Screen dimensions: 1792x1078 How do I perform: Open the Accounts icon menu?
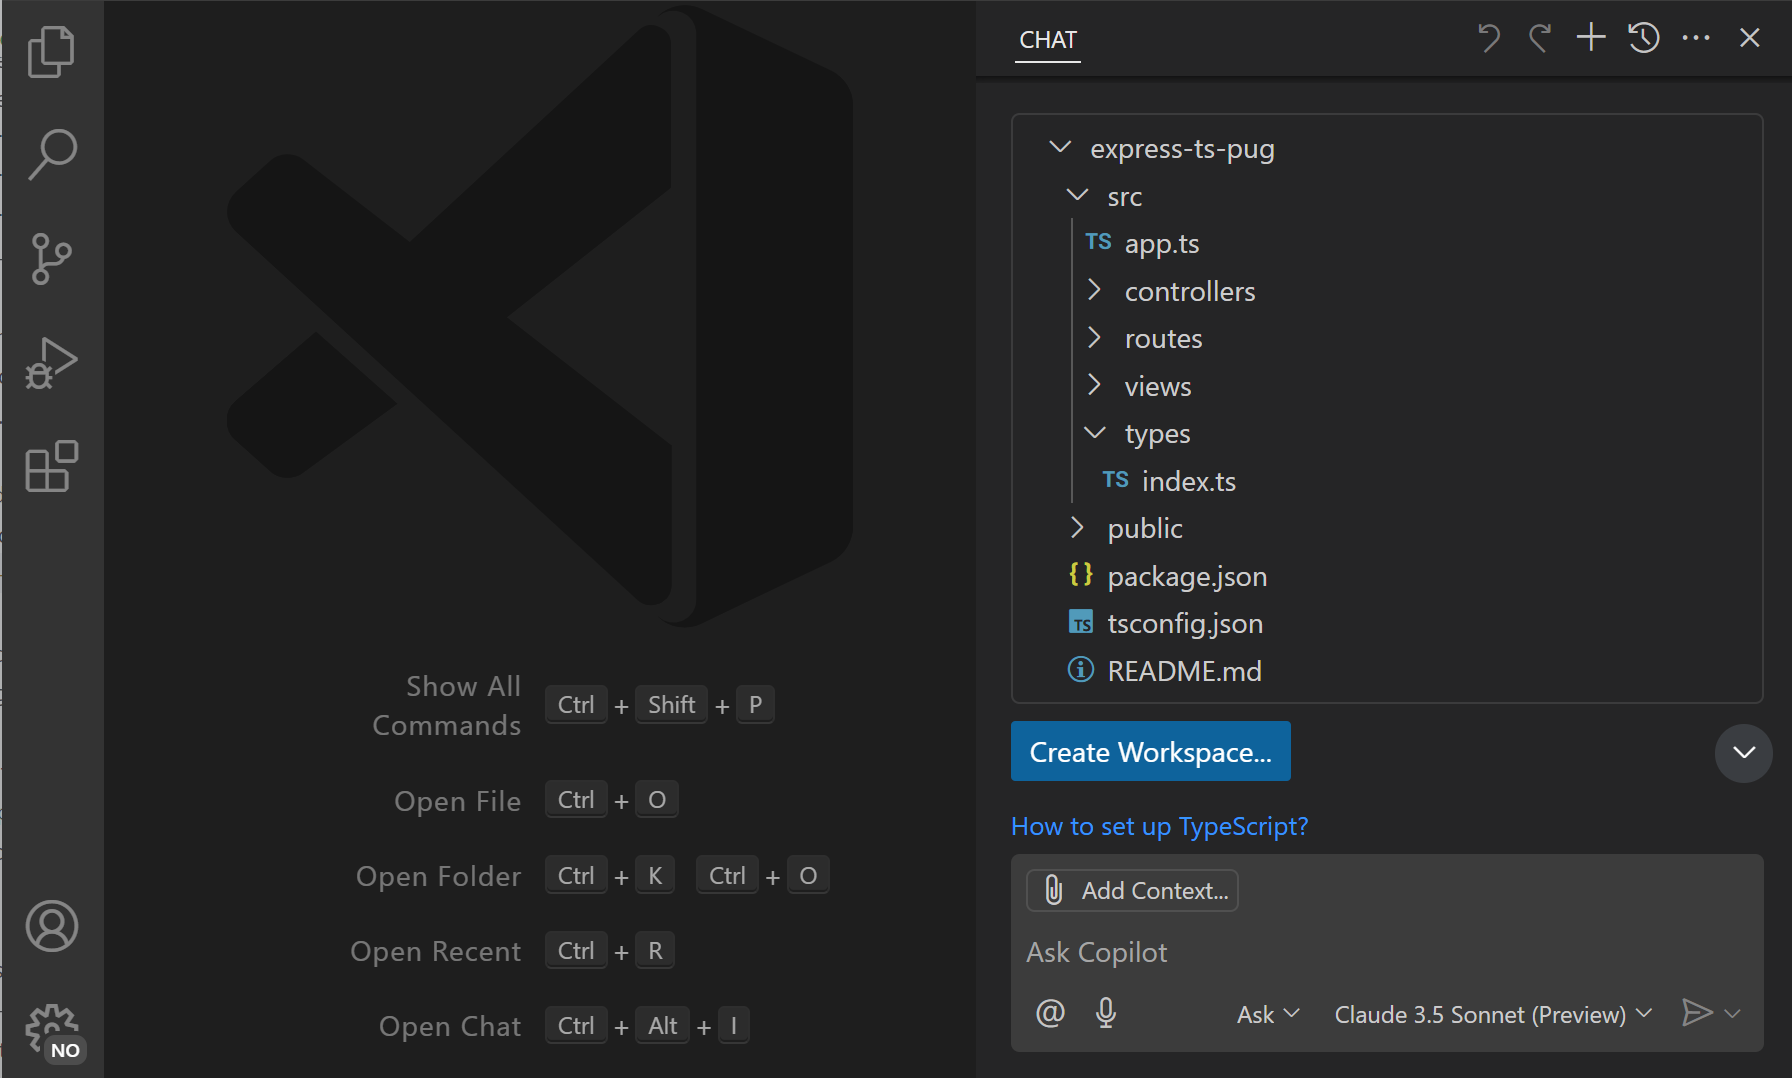pyautogui.click(x=52, y=926)
